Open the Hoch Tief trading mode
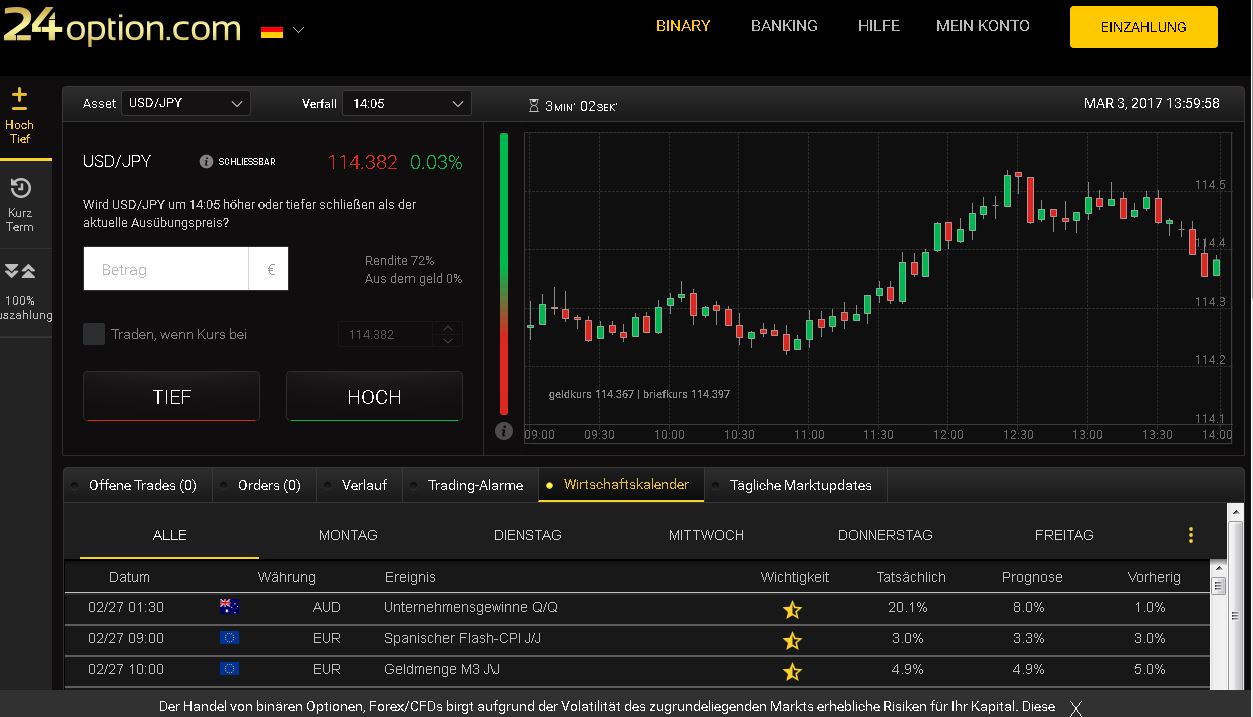Screen dimensions: 1253x717 19,117
